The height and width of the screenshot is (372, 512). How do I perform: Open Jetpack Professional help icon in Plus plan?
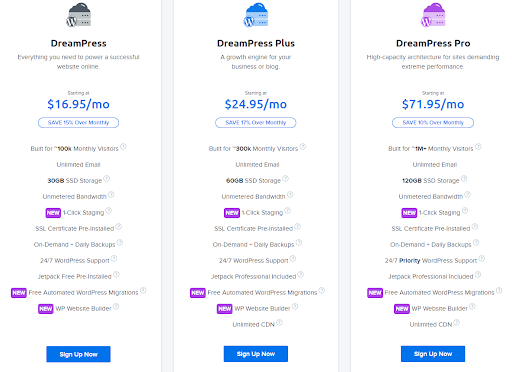[301, 275]
